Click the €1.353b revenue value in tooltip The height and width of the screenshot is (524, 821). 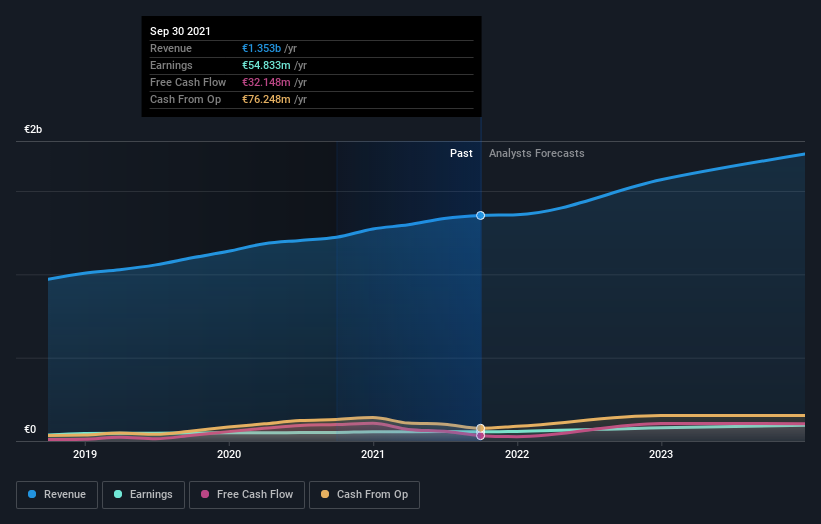261,48
